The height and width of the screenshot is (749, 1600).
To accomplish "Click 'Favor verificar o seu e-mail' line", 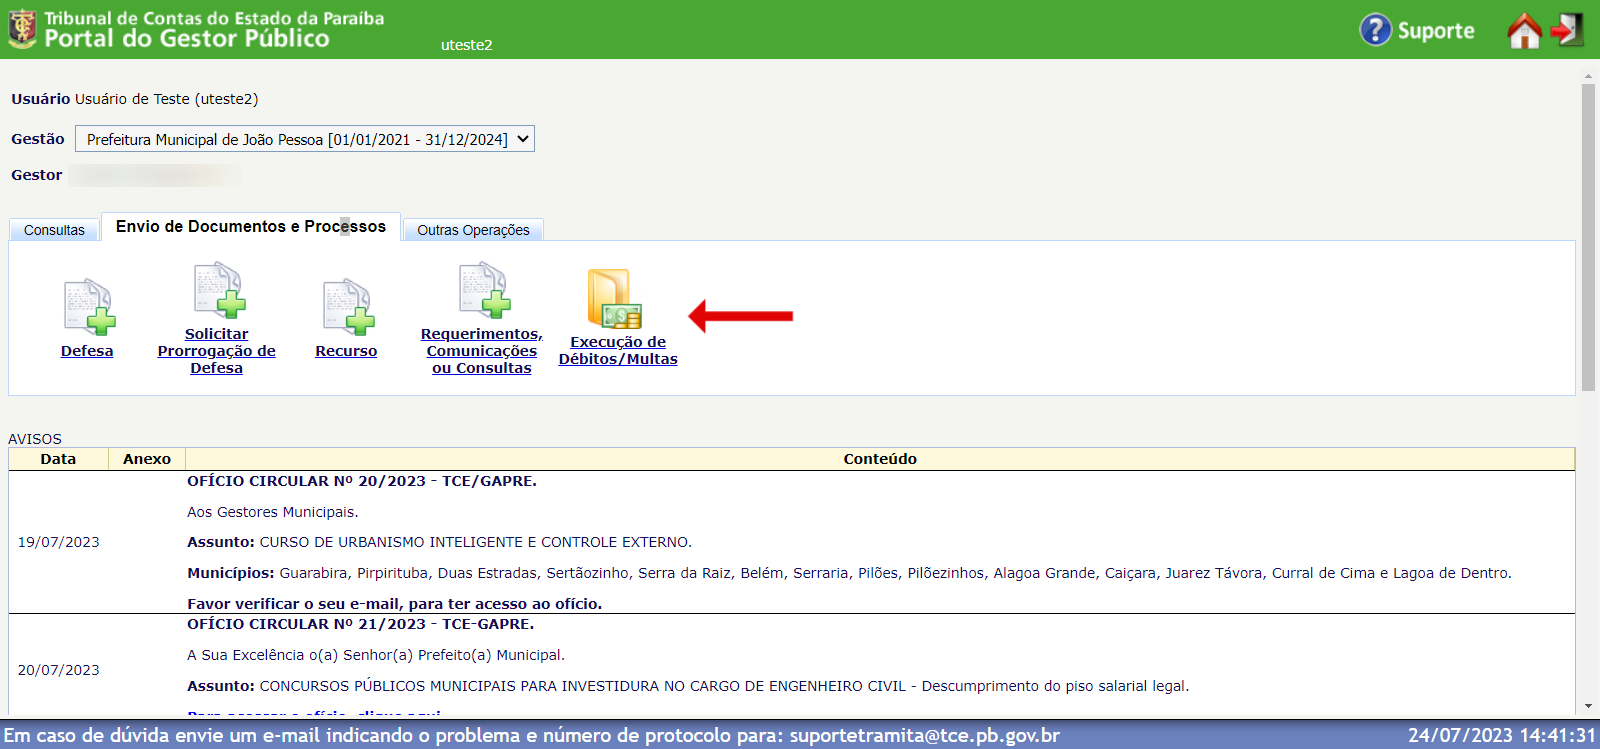I will pos(395,604).
